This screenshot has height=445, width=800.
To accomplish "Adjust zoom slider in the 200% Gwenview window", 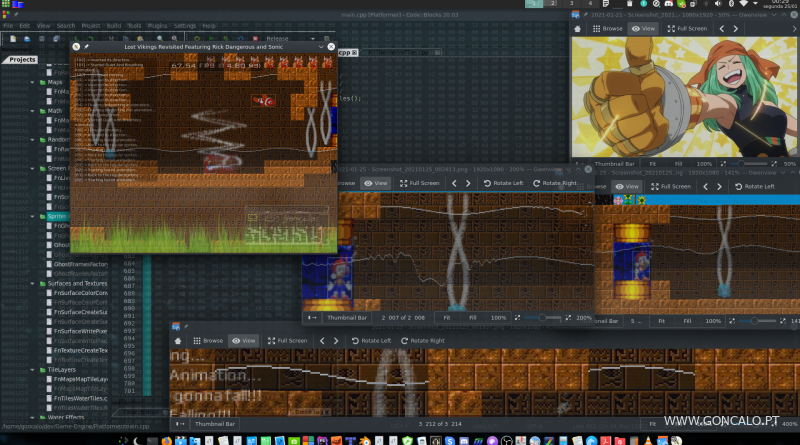I will [x=542, y=318].
